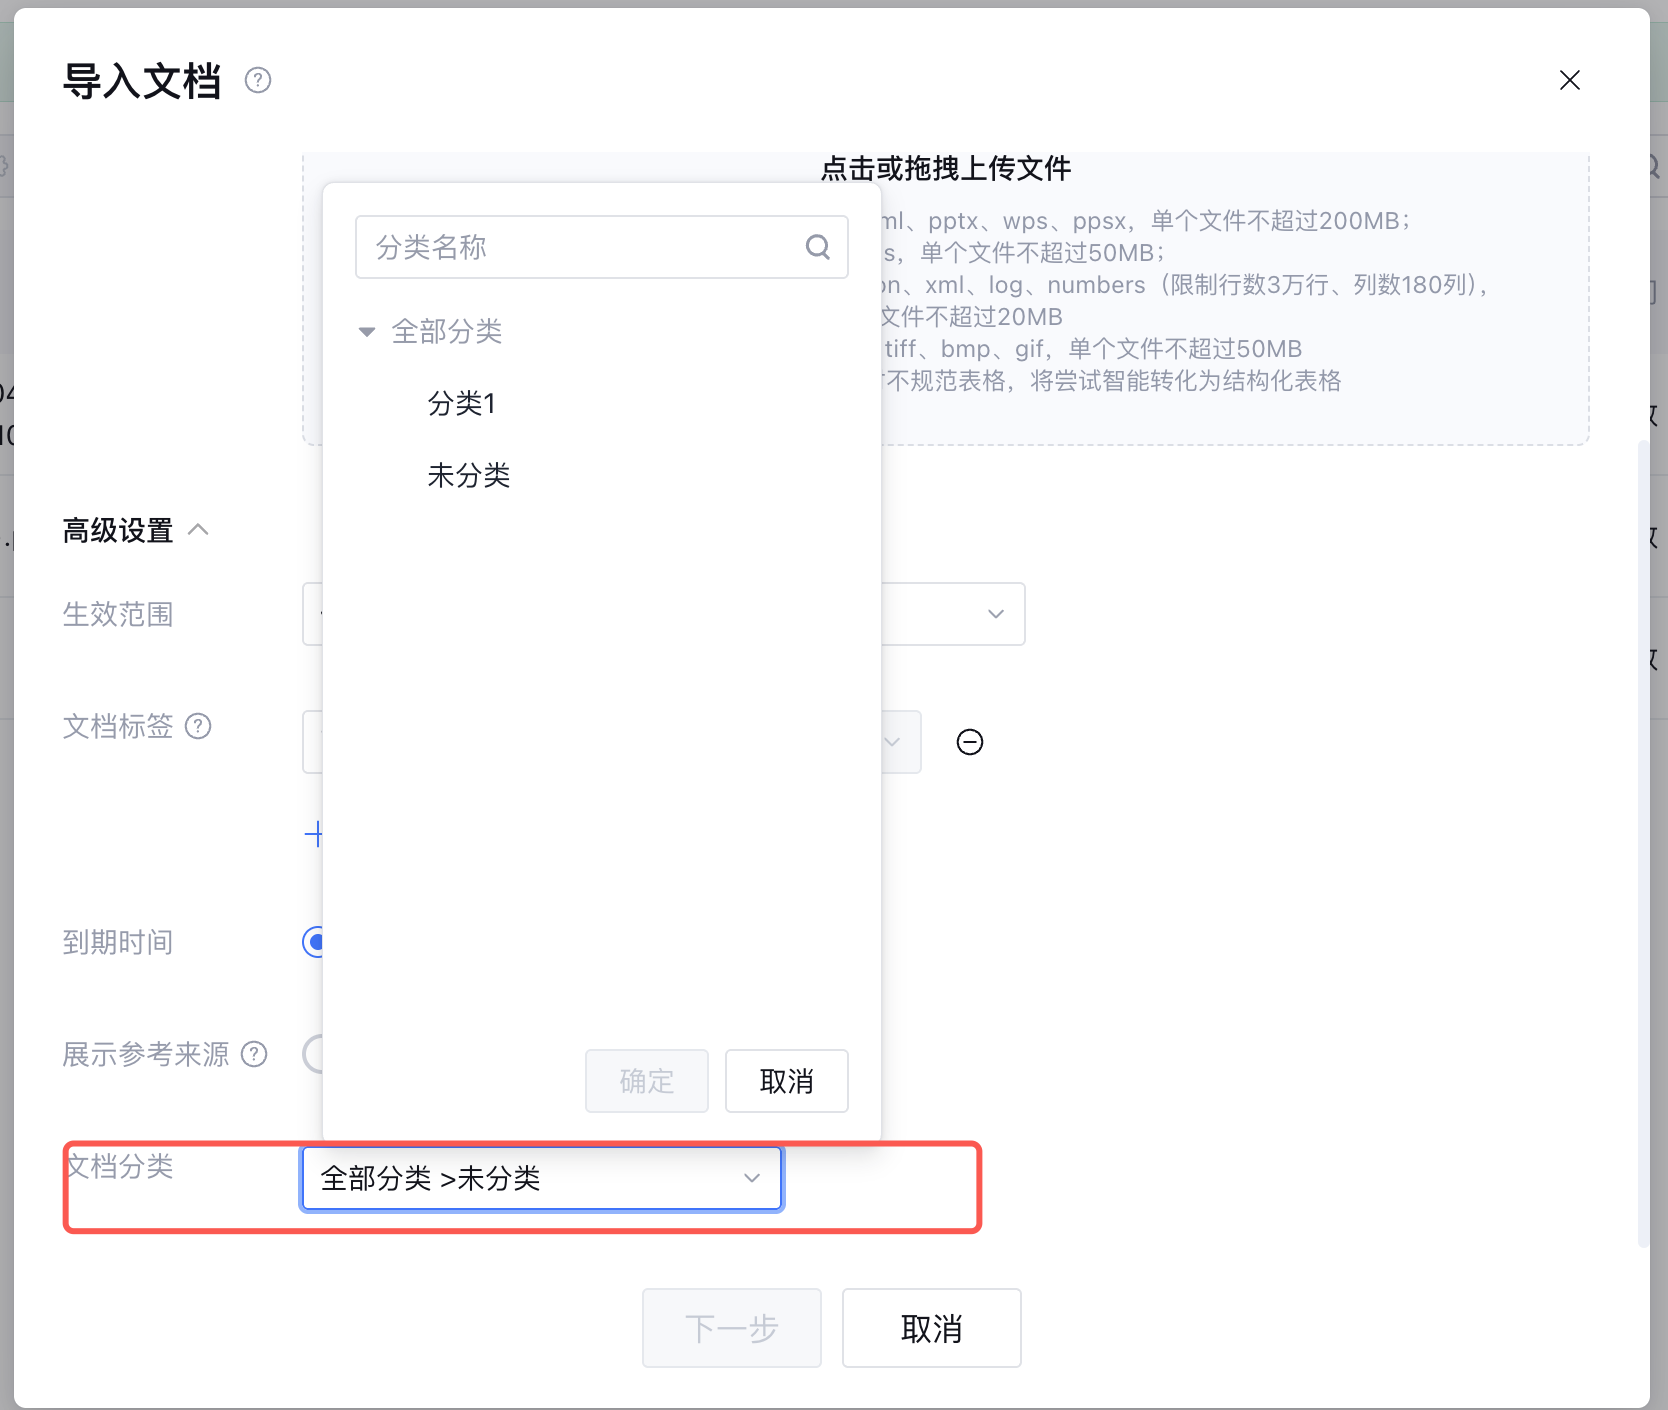
Task: Click the search magnifier icon in 分类名称 field
Action: tap(818, 247)
